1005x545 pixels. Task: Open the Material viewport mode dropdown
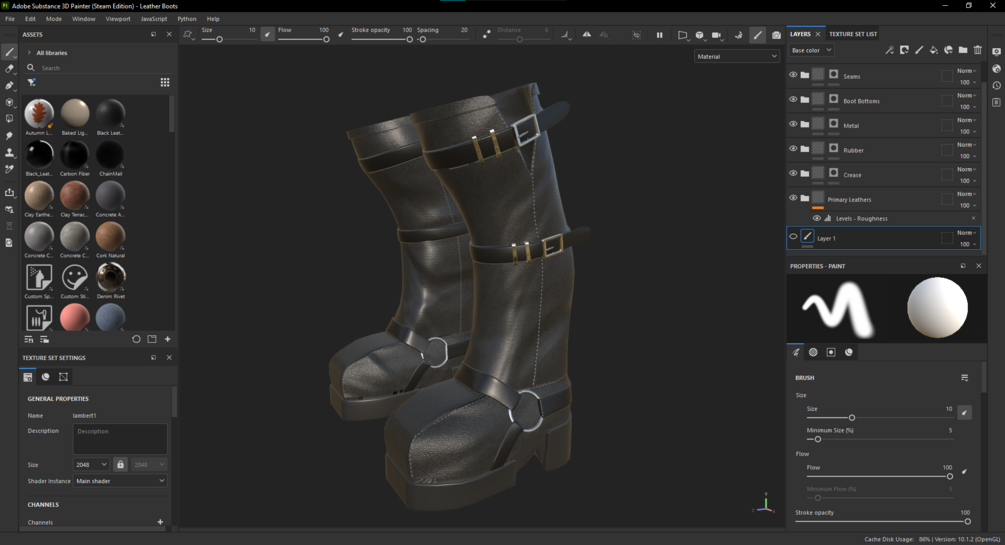[x=737, y=57]
